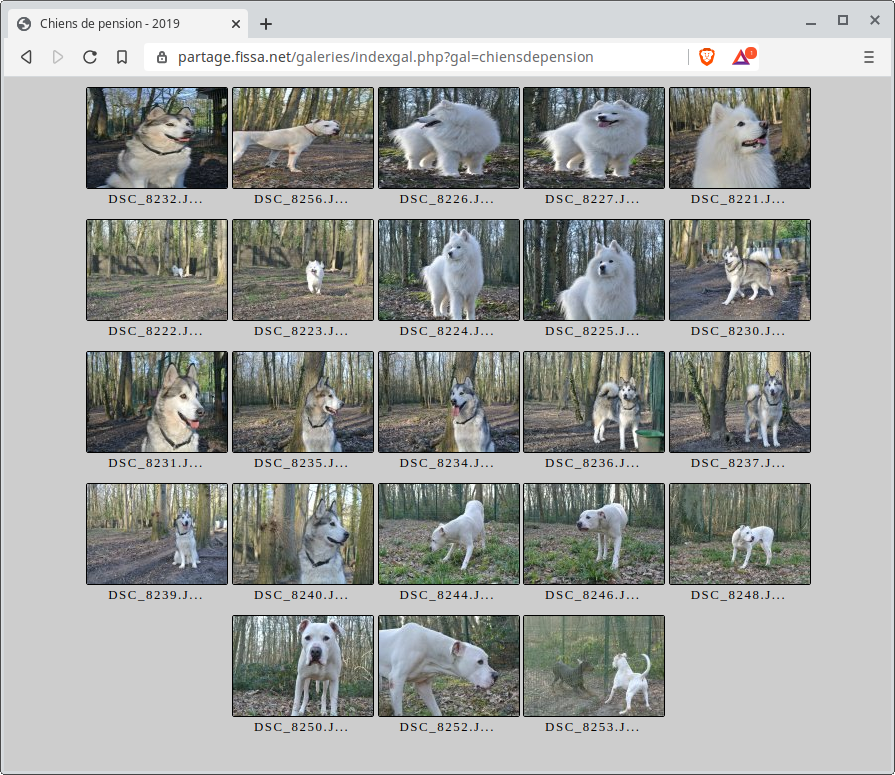The width and height of the screenshot is (895, 775).
Task: Open thumbnail of DSC_8236 photo
Action: tap(594, 402)
